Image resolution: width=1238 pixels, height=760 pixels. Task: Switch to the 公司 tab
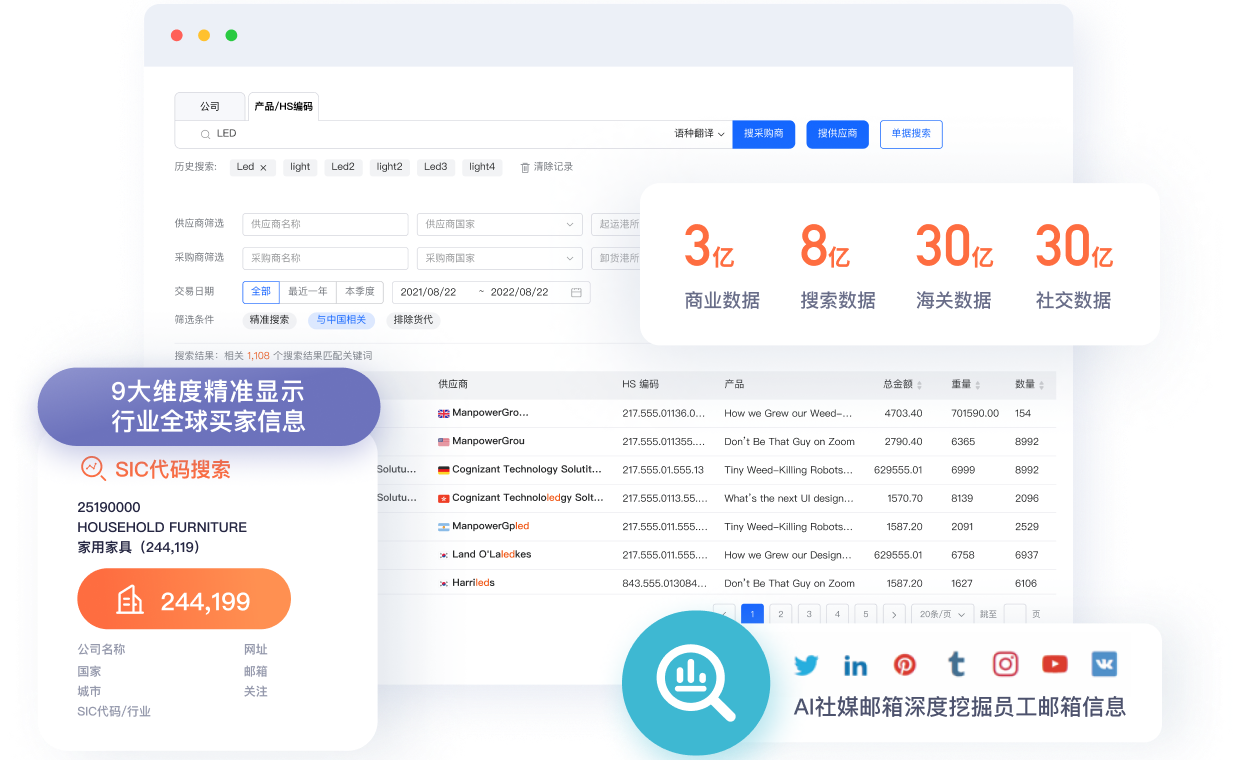tap(209, 106)
